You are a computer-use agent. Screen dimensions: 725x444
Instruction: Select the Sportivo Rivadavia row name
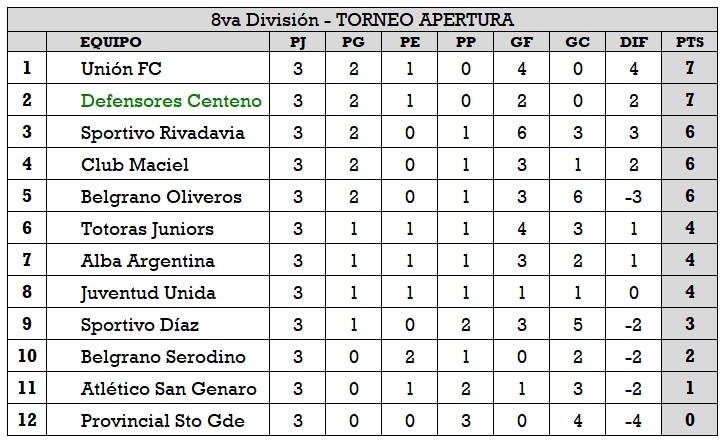point(161,133)
